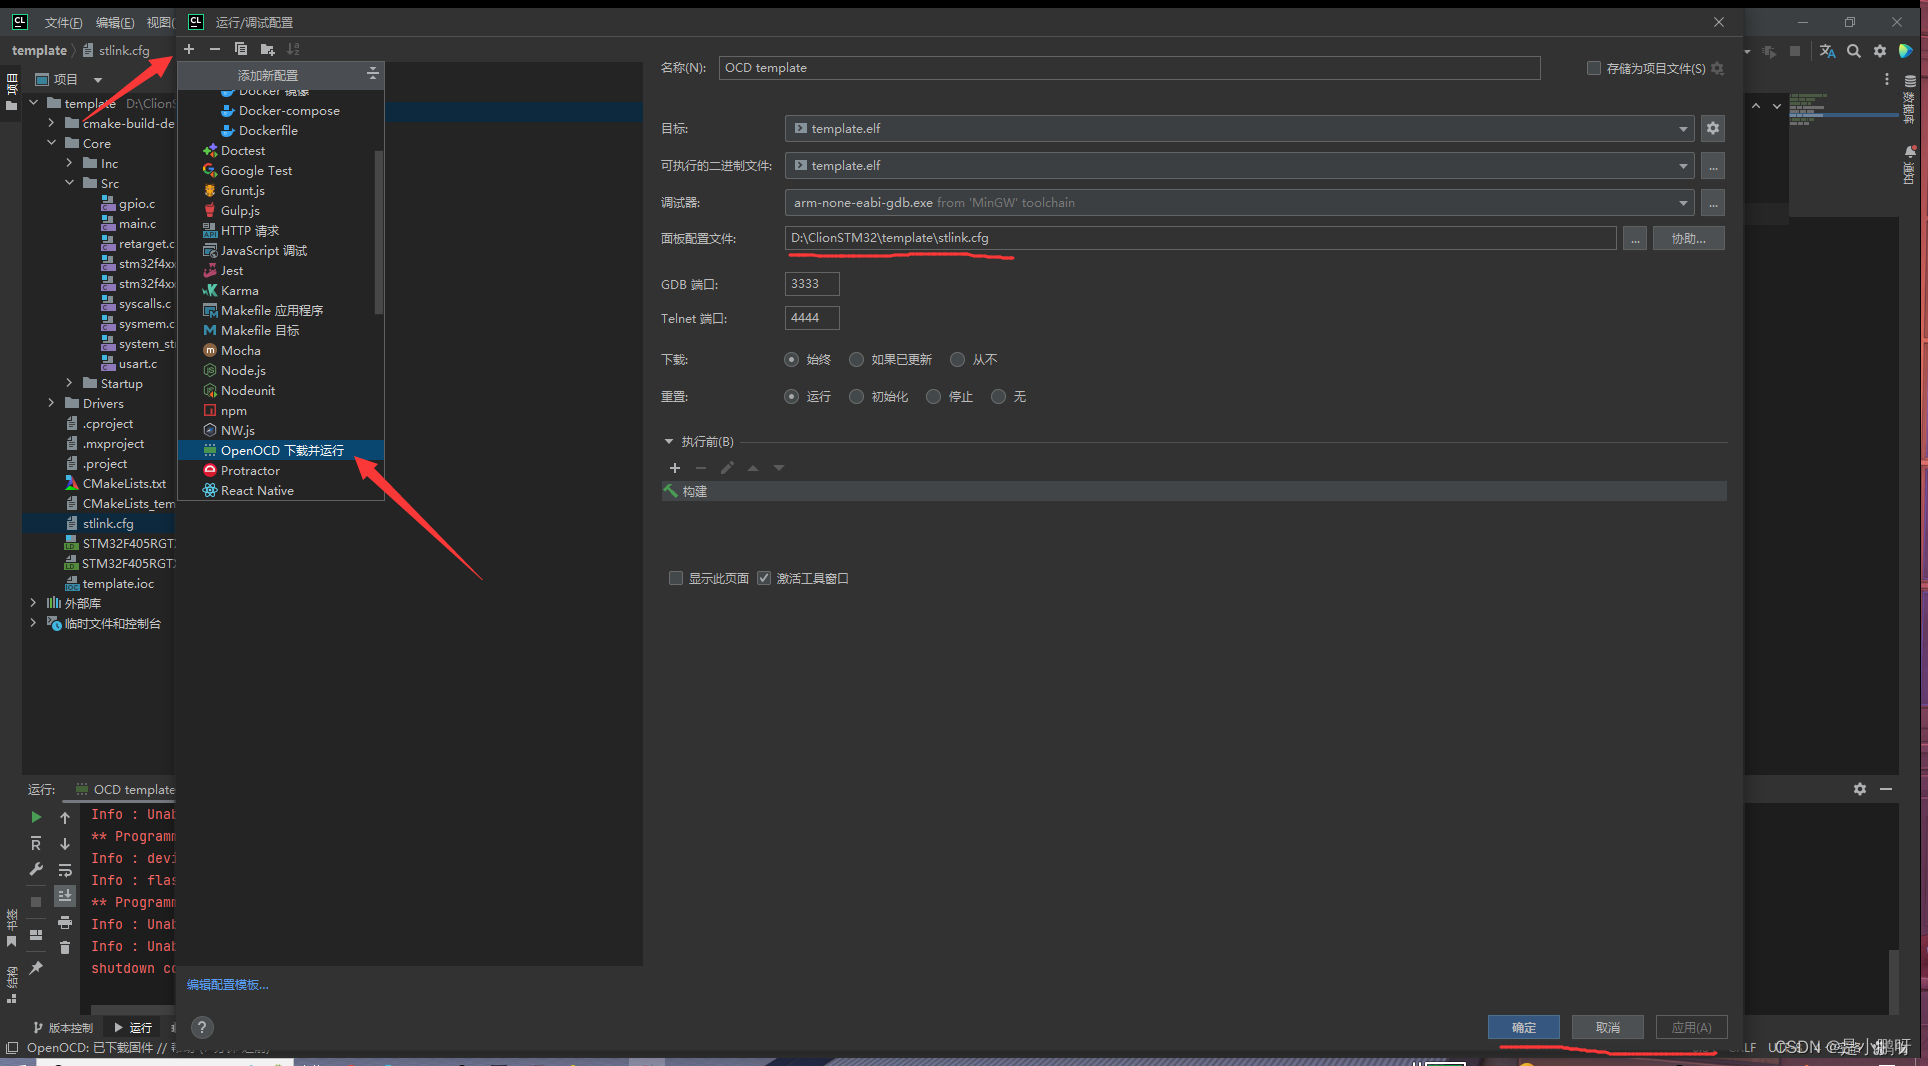Click the settings gear in main toolbar

(x=1880, y=51)
